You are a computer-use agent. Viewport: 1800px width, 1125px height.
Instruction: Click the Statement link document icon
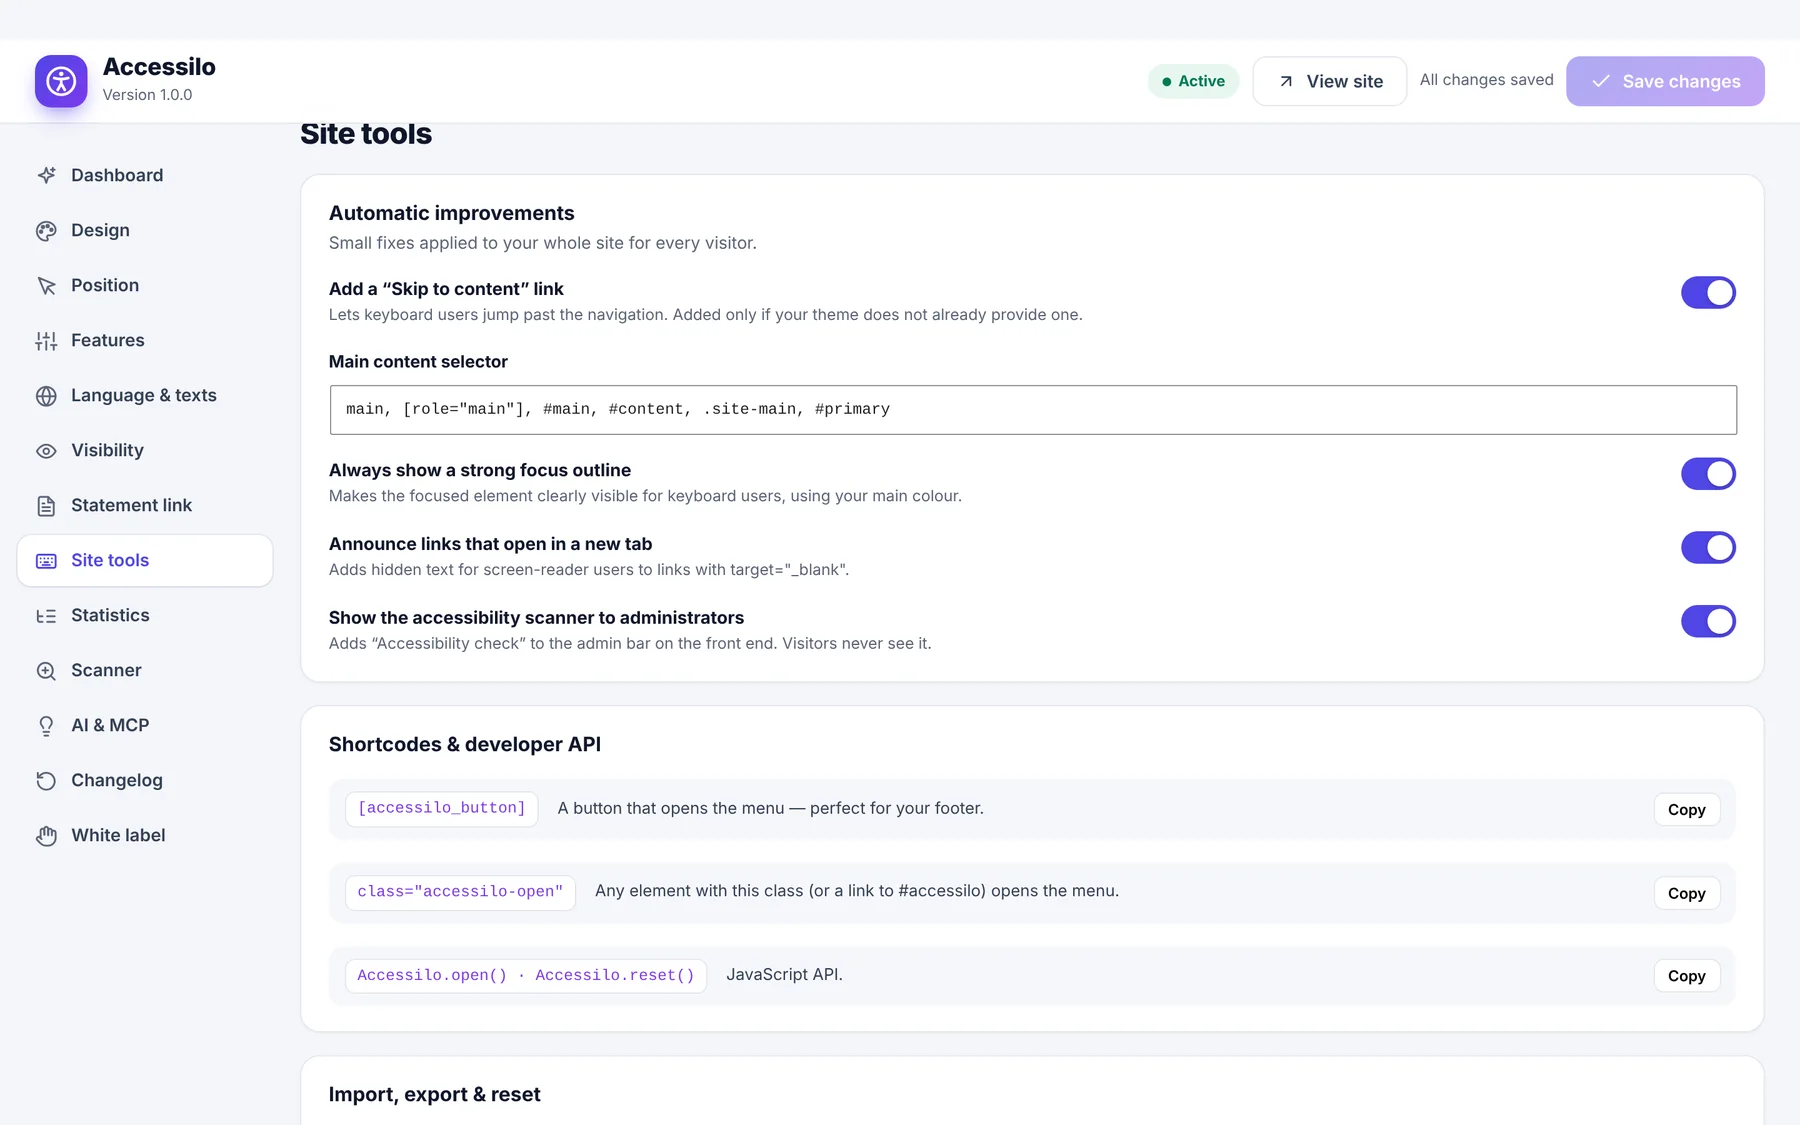pos(46,506)
